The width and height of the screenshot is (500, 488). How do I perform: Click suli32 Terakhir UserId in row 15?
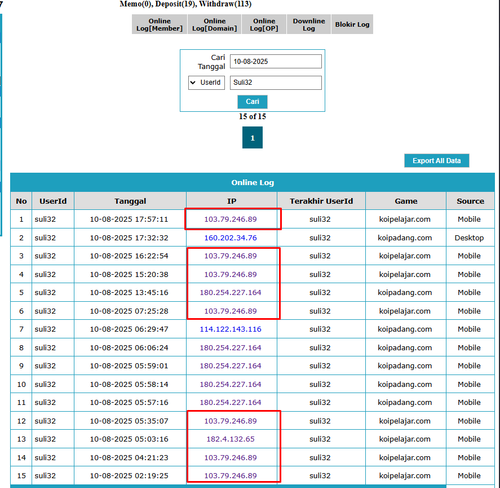320,476
